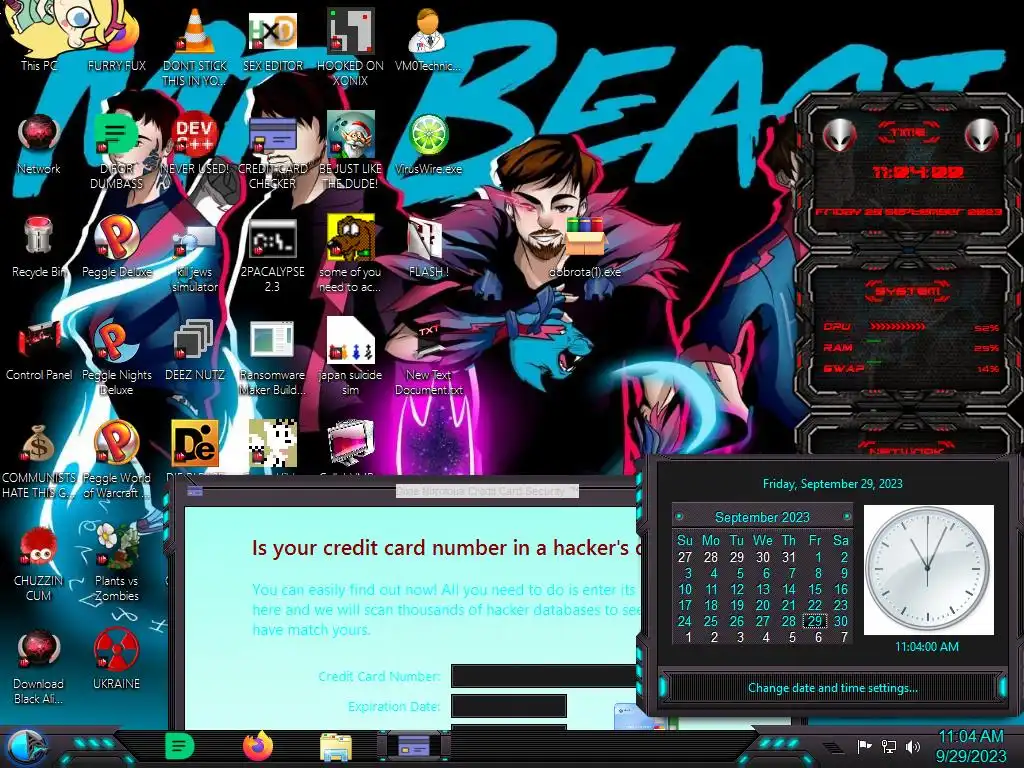Click the Start orb on the taskbar

click(25, 747)
